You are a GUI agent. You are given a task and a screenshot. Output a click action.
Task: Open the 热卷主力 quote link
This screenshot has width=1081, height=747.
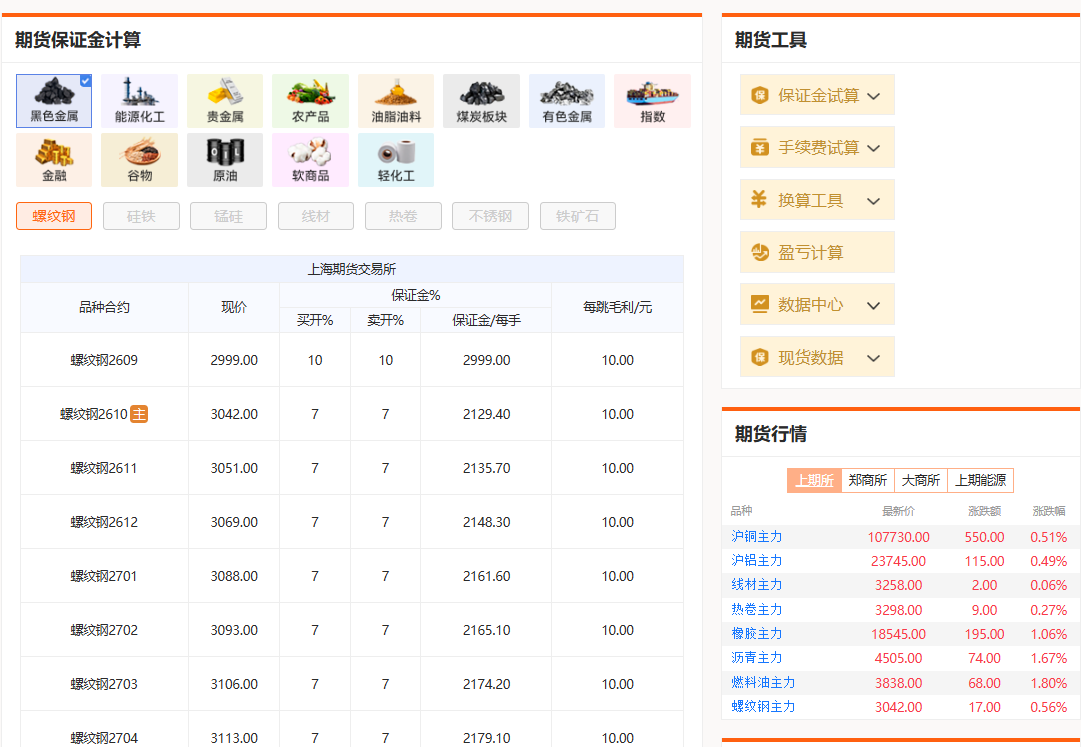756,610
